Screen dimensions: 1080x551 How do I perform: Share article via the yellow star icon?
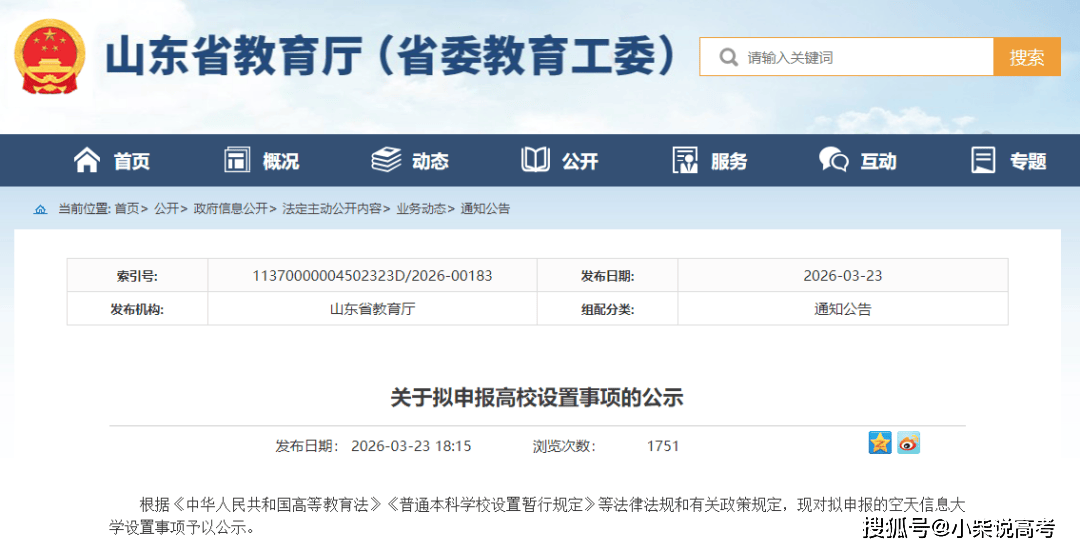[880, 443]
